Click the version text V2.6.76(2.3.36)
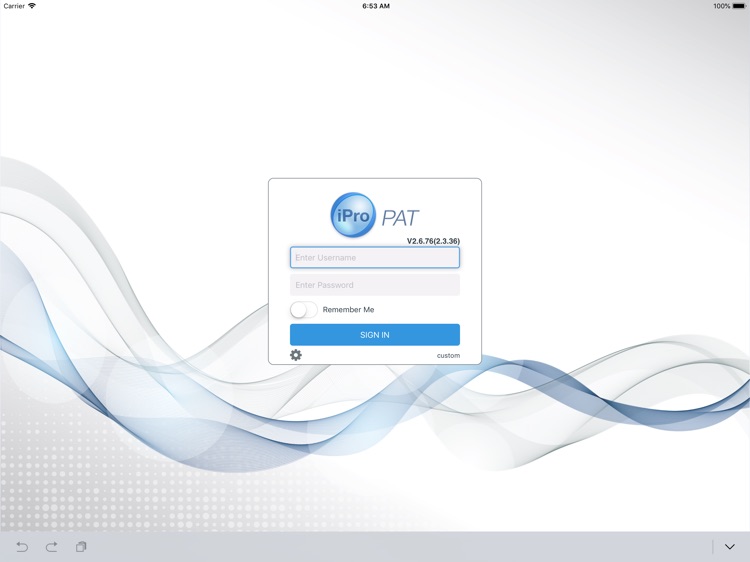This screenshot has width=750, height=562. tap(433, 241)
